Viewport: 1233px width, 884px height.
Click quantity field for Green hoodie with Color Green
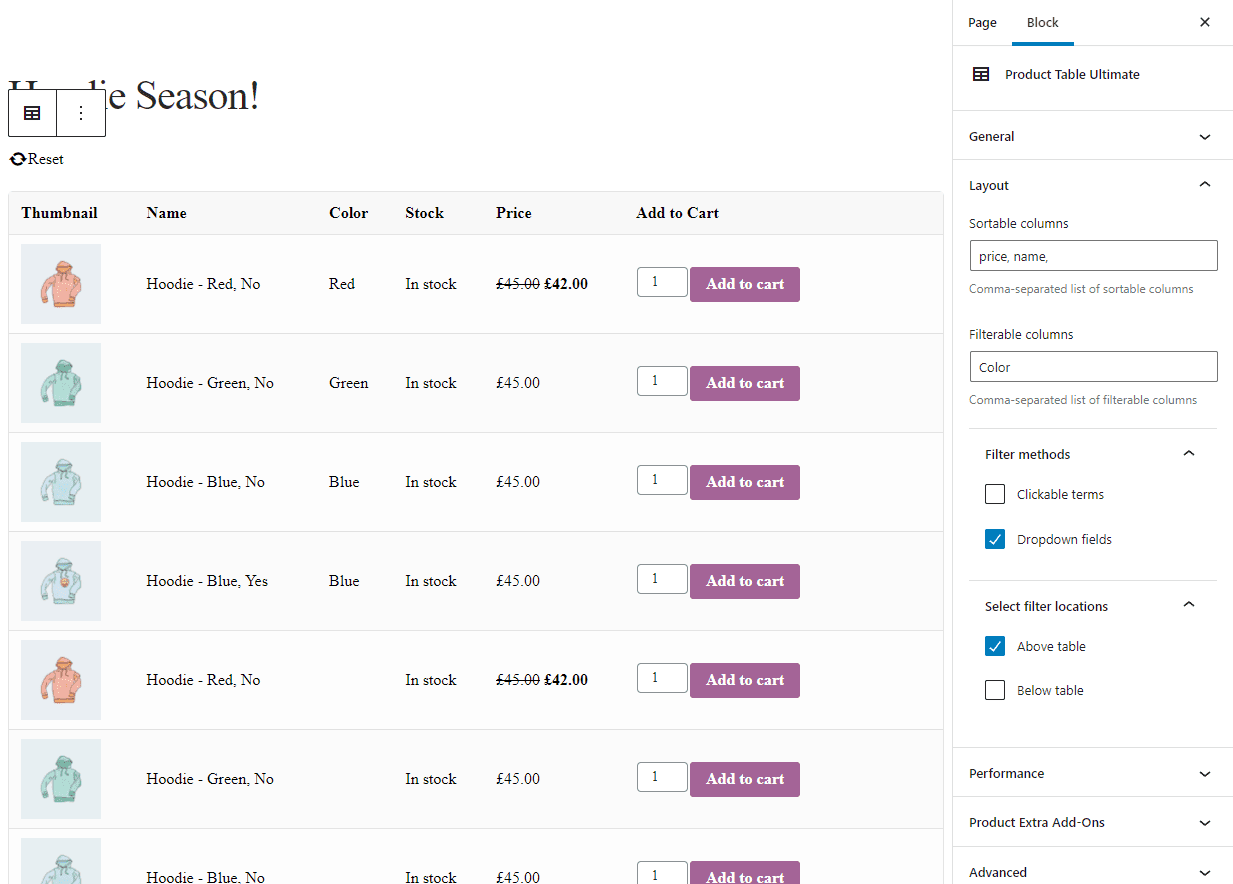(x=662, y=381)
